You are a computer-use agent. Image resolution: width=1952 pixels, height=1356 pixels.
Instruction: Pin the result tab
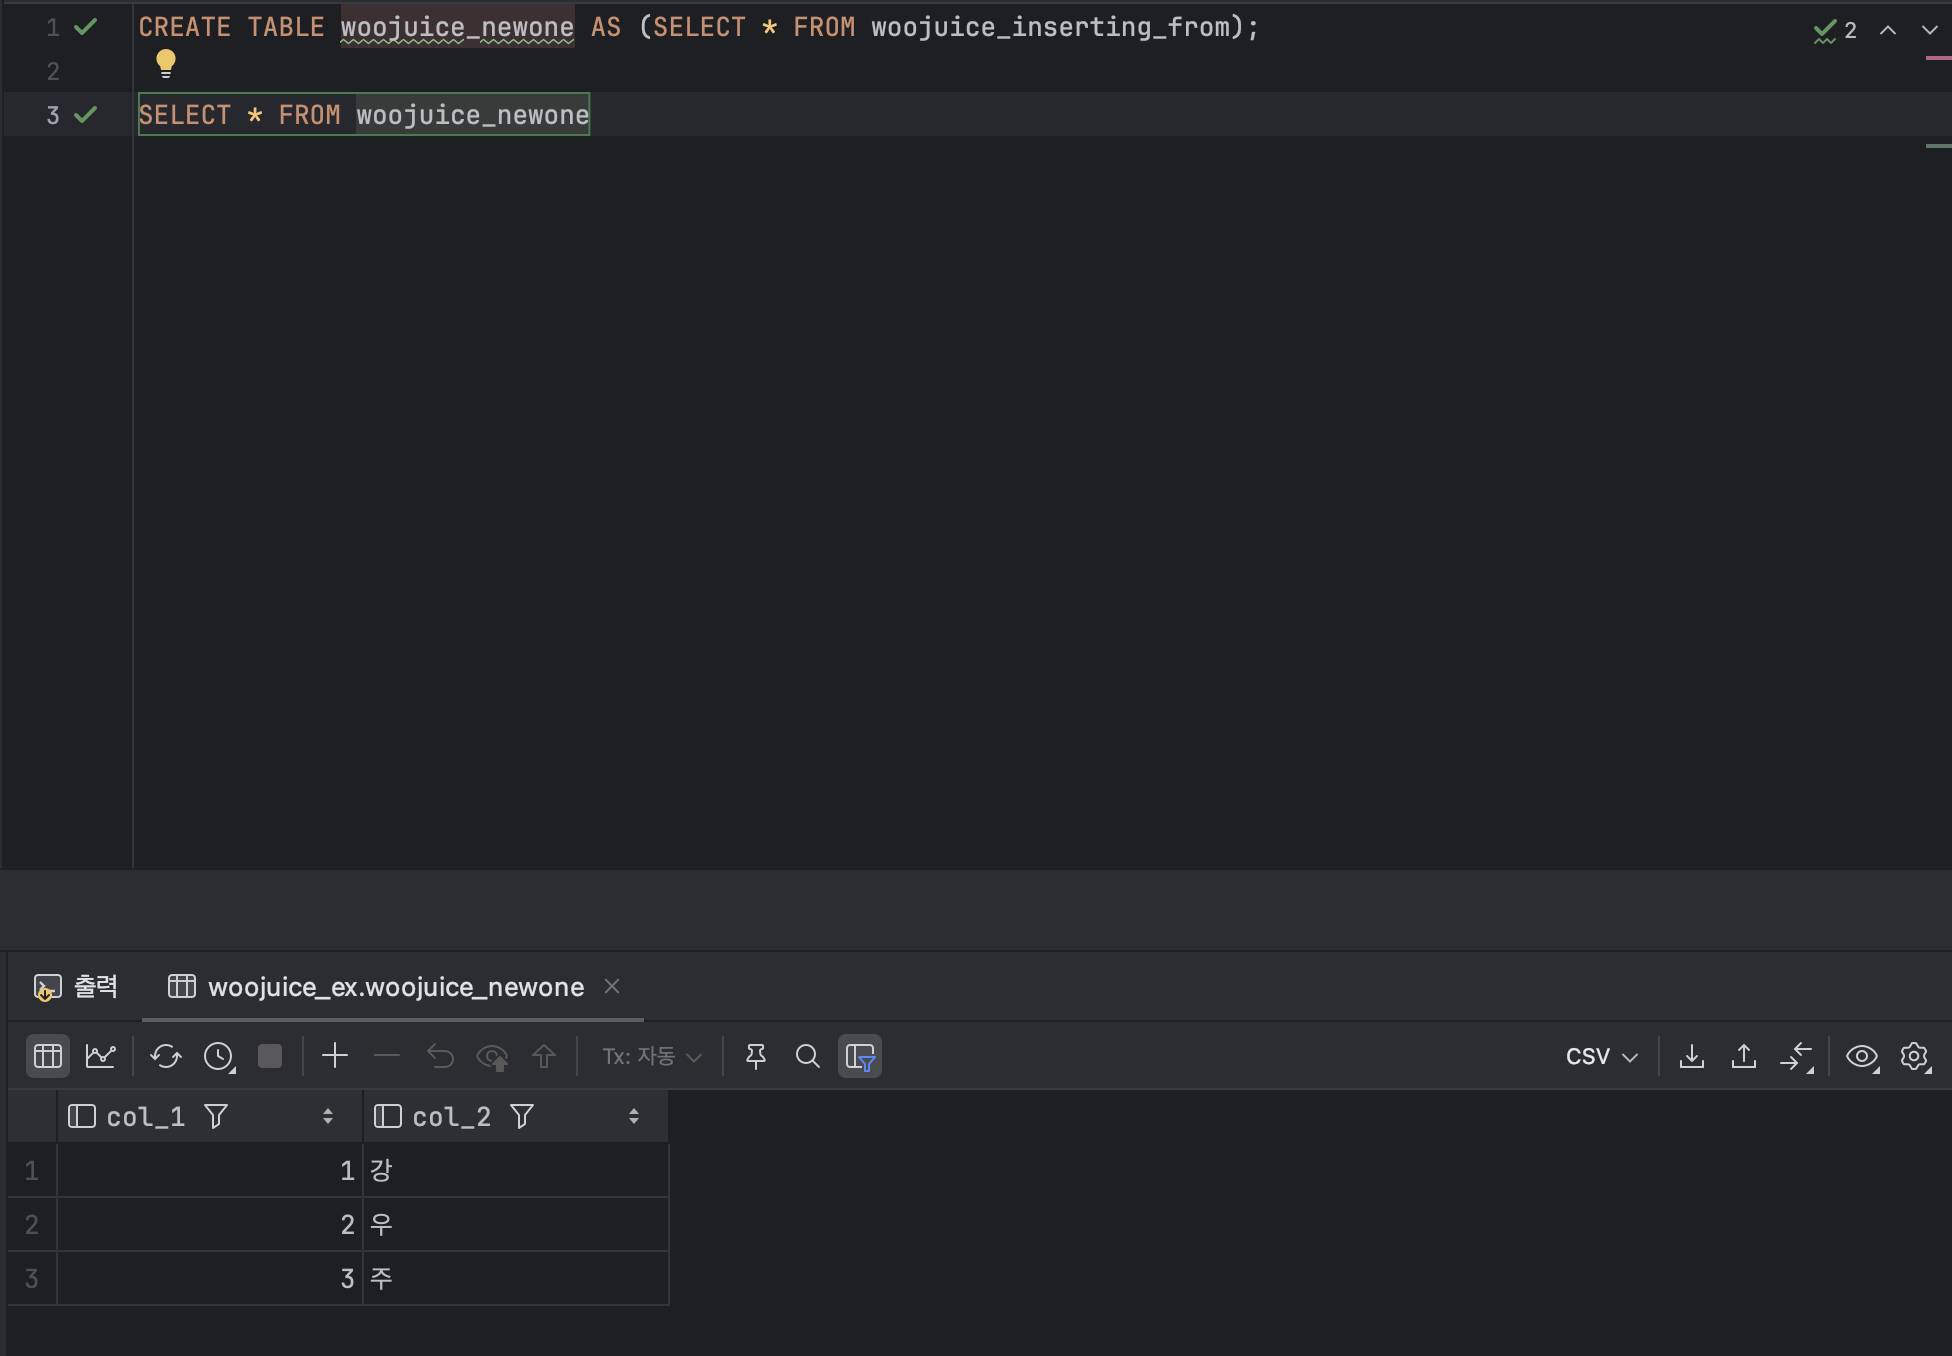point(756,1056)
